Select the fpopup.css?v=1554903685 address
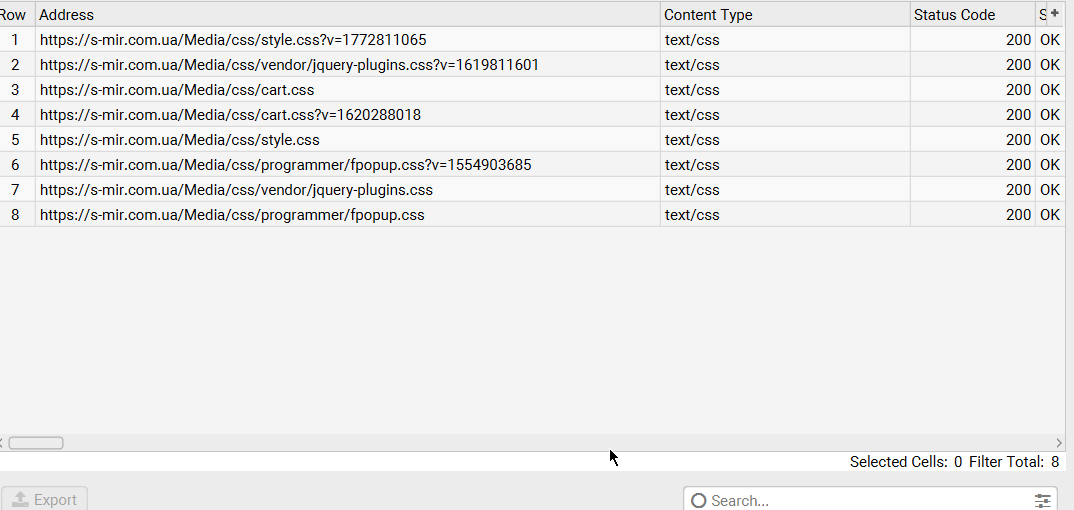The image size is (1074, 510). pos(285,165)
